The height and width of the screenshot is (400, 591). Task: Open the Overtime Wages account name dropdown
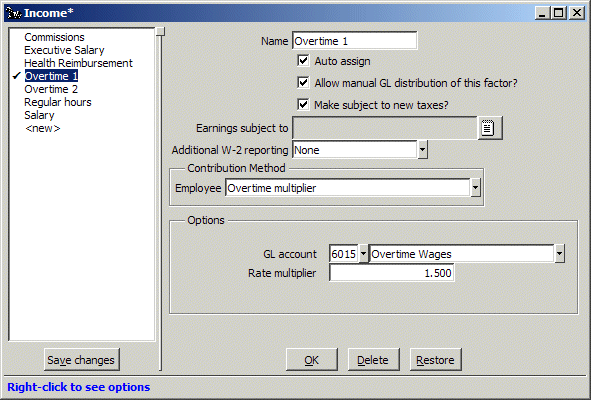[559, 254]
